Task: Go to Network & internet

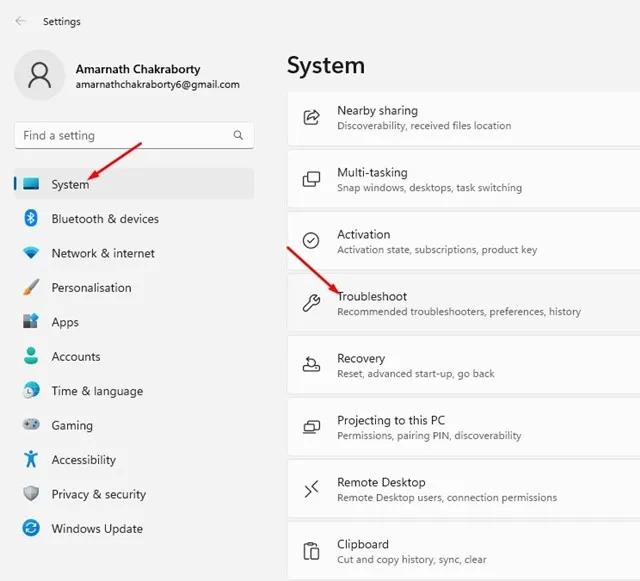Action: pyautogui.click(x=134, y=253)
